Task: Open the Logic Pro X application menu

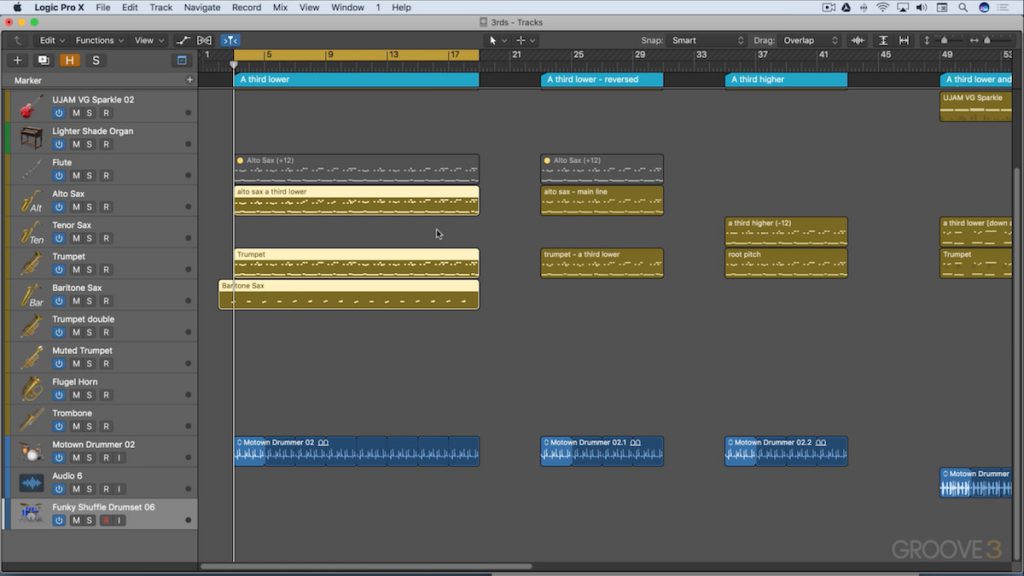Action: click(59, 7)
